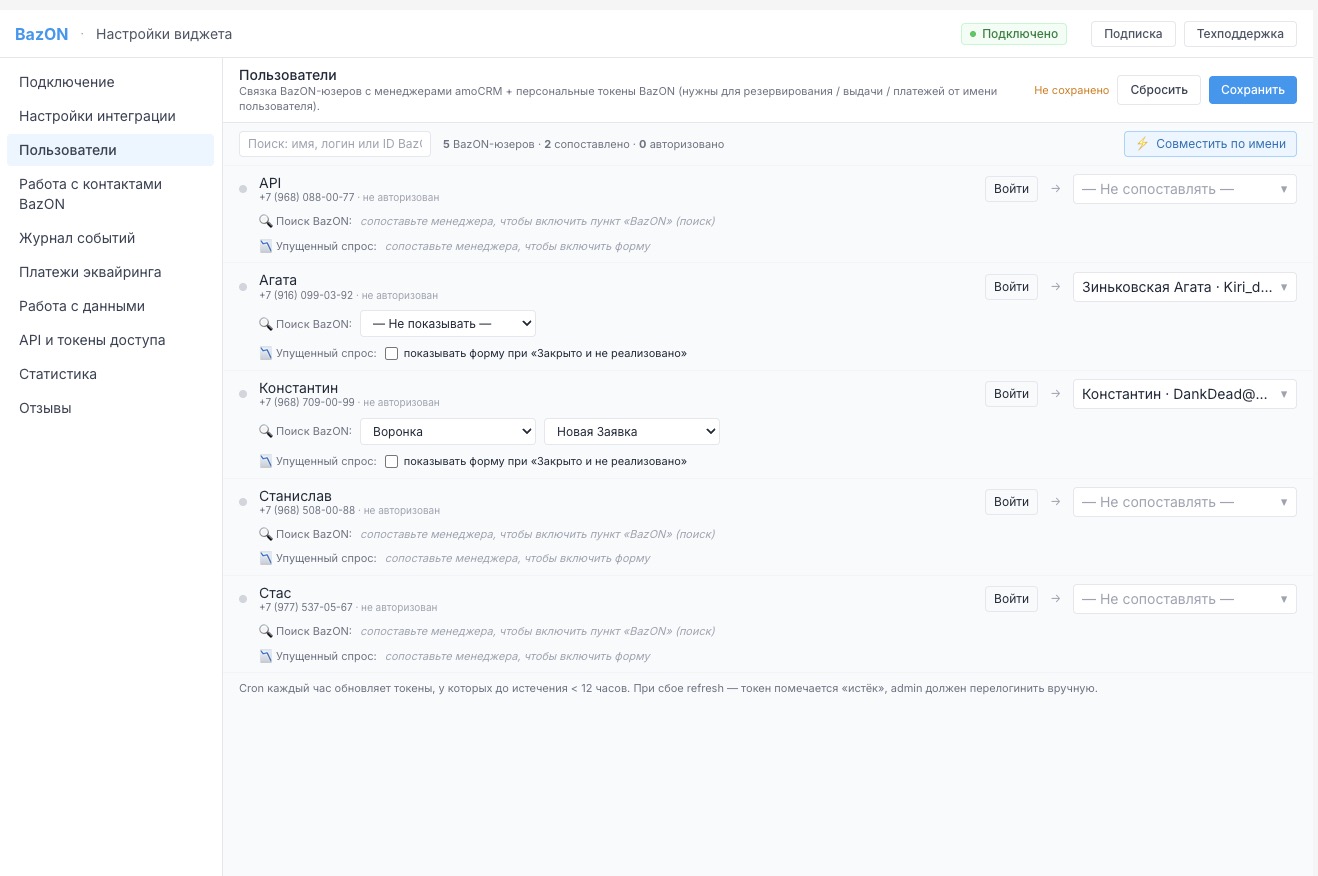
Task: Open Агата's Поиск BazON 'Не показывать' dropdown
Action: click(x=448, y=324)
